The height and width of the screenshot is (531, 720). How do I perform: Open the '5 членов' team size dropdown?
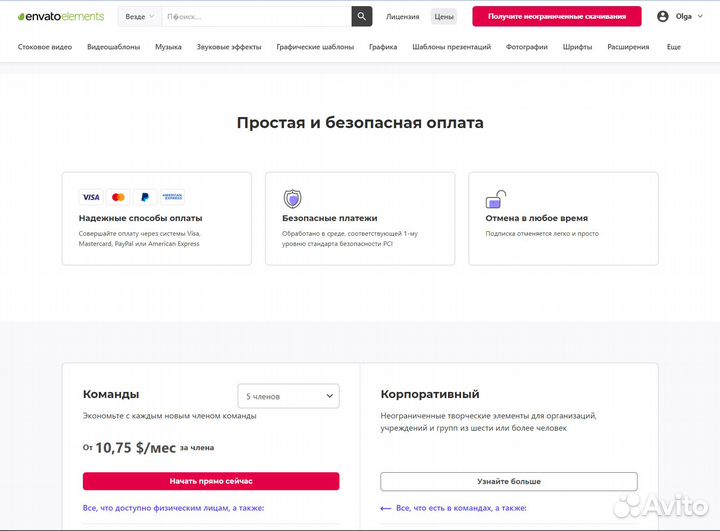(288, 396)
